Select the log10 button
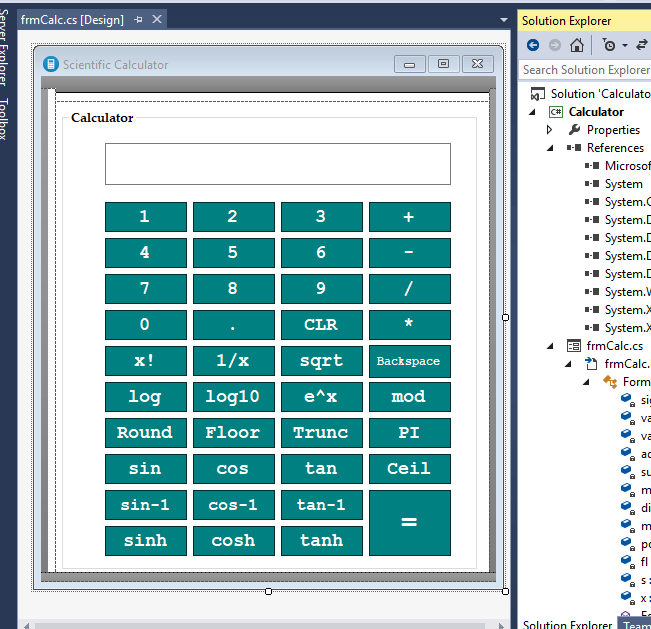 (x=234, y=397)
